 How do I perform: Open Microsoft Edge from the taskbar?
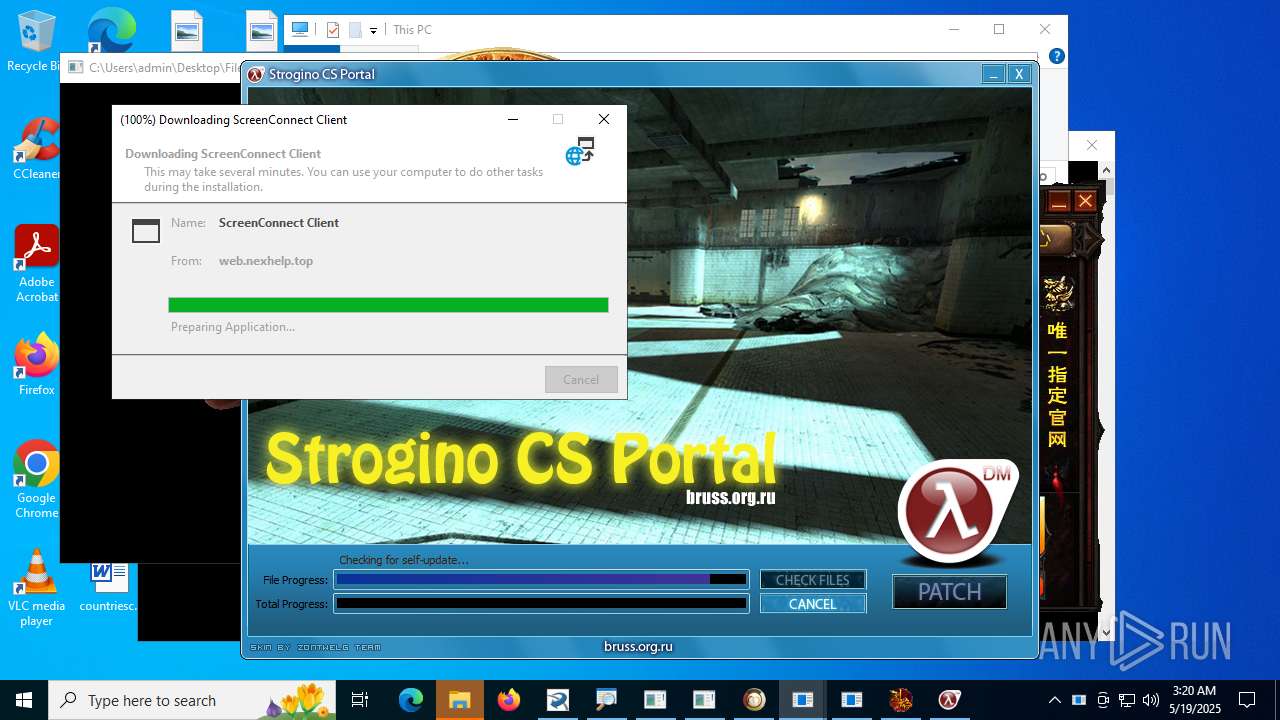pyautogui.click(x=411, y=700)
